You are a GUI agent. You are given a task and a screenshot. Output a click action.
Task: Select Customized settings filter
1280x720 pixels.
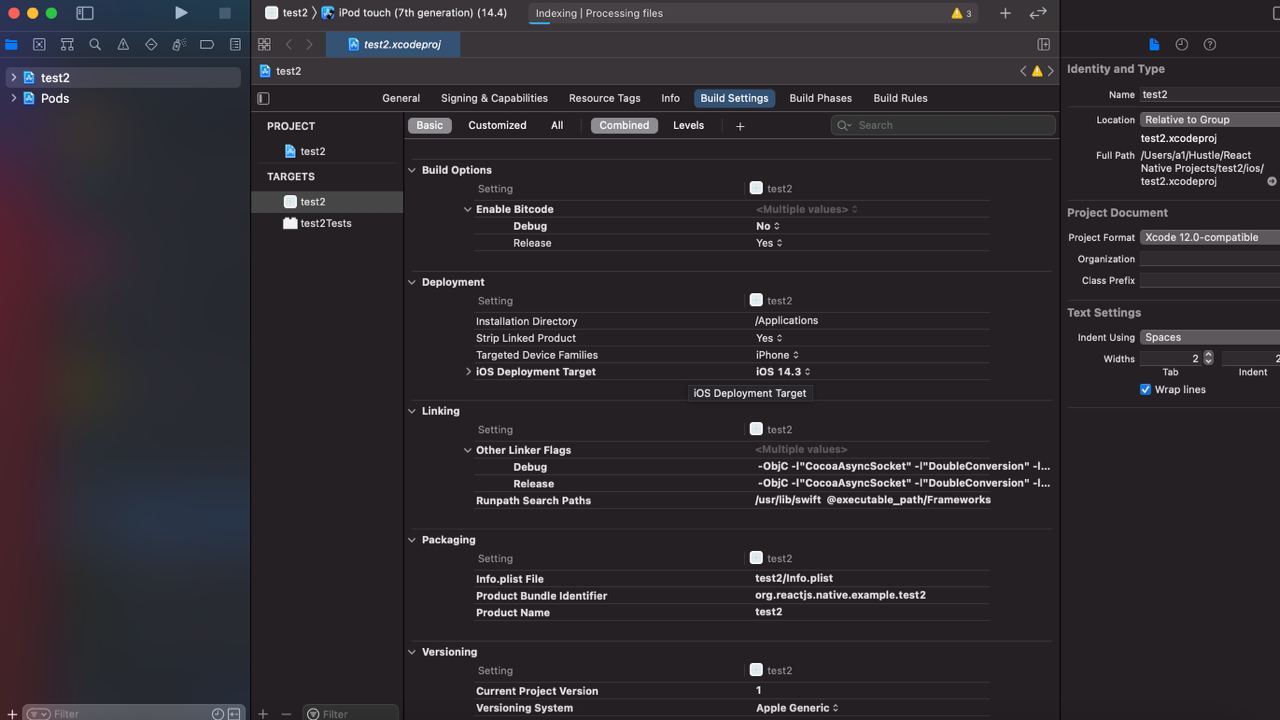tap(497, 125)
